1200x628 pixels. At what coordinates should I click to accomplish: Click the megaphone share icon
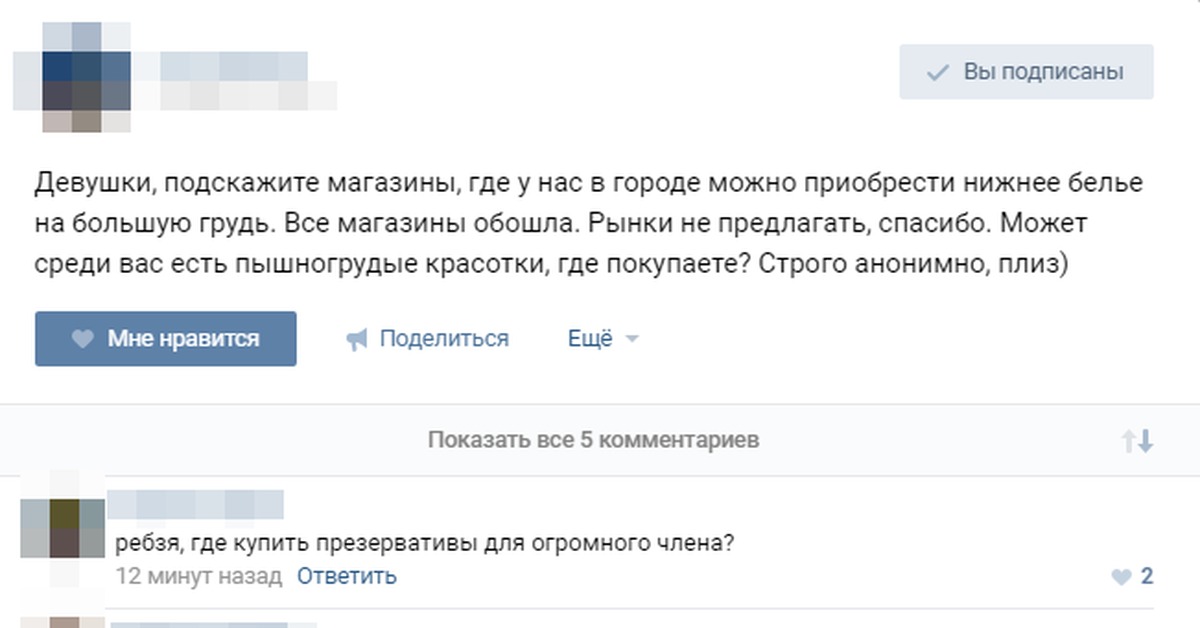(x=357, y=340)
